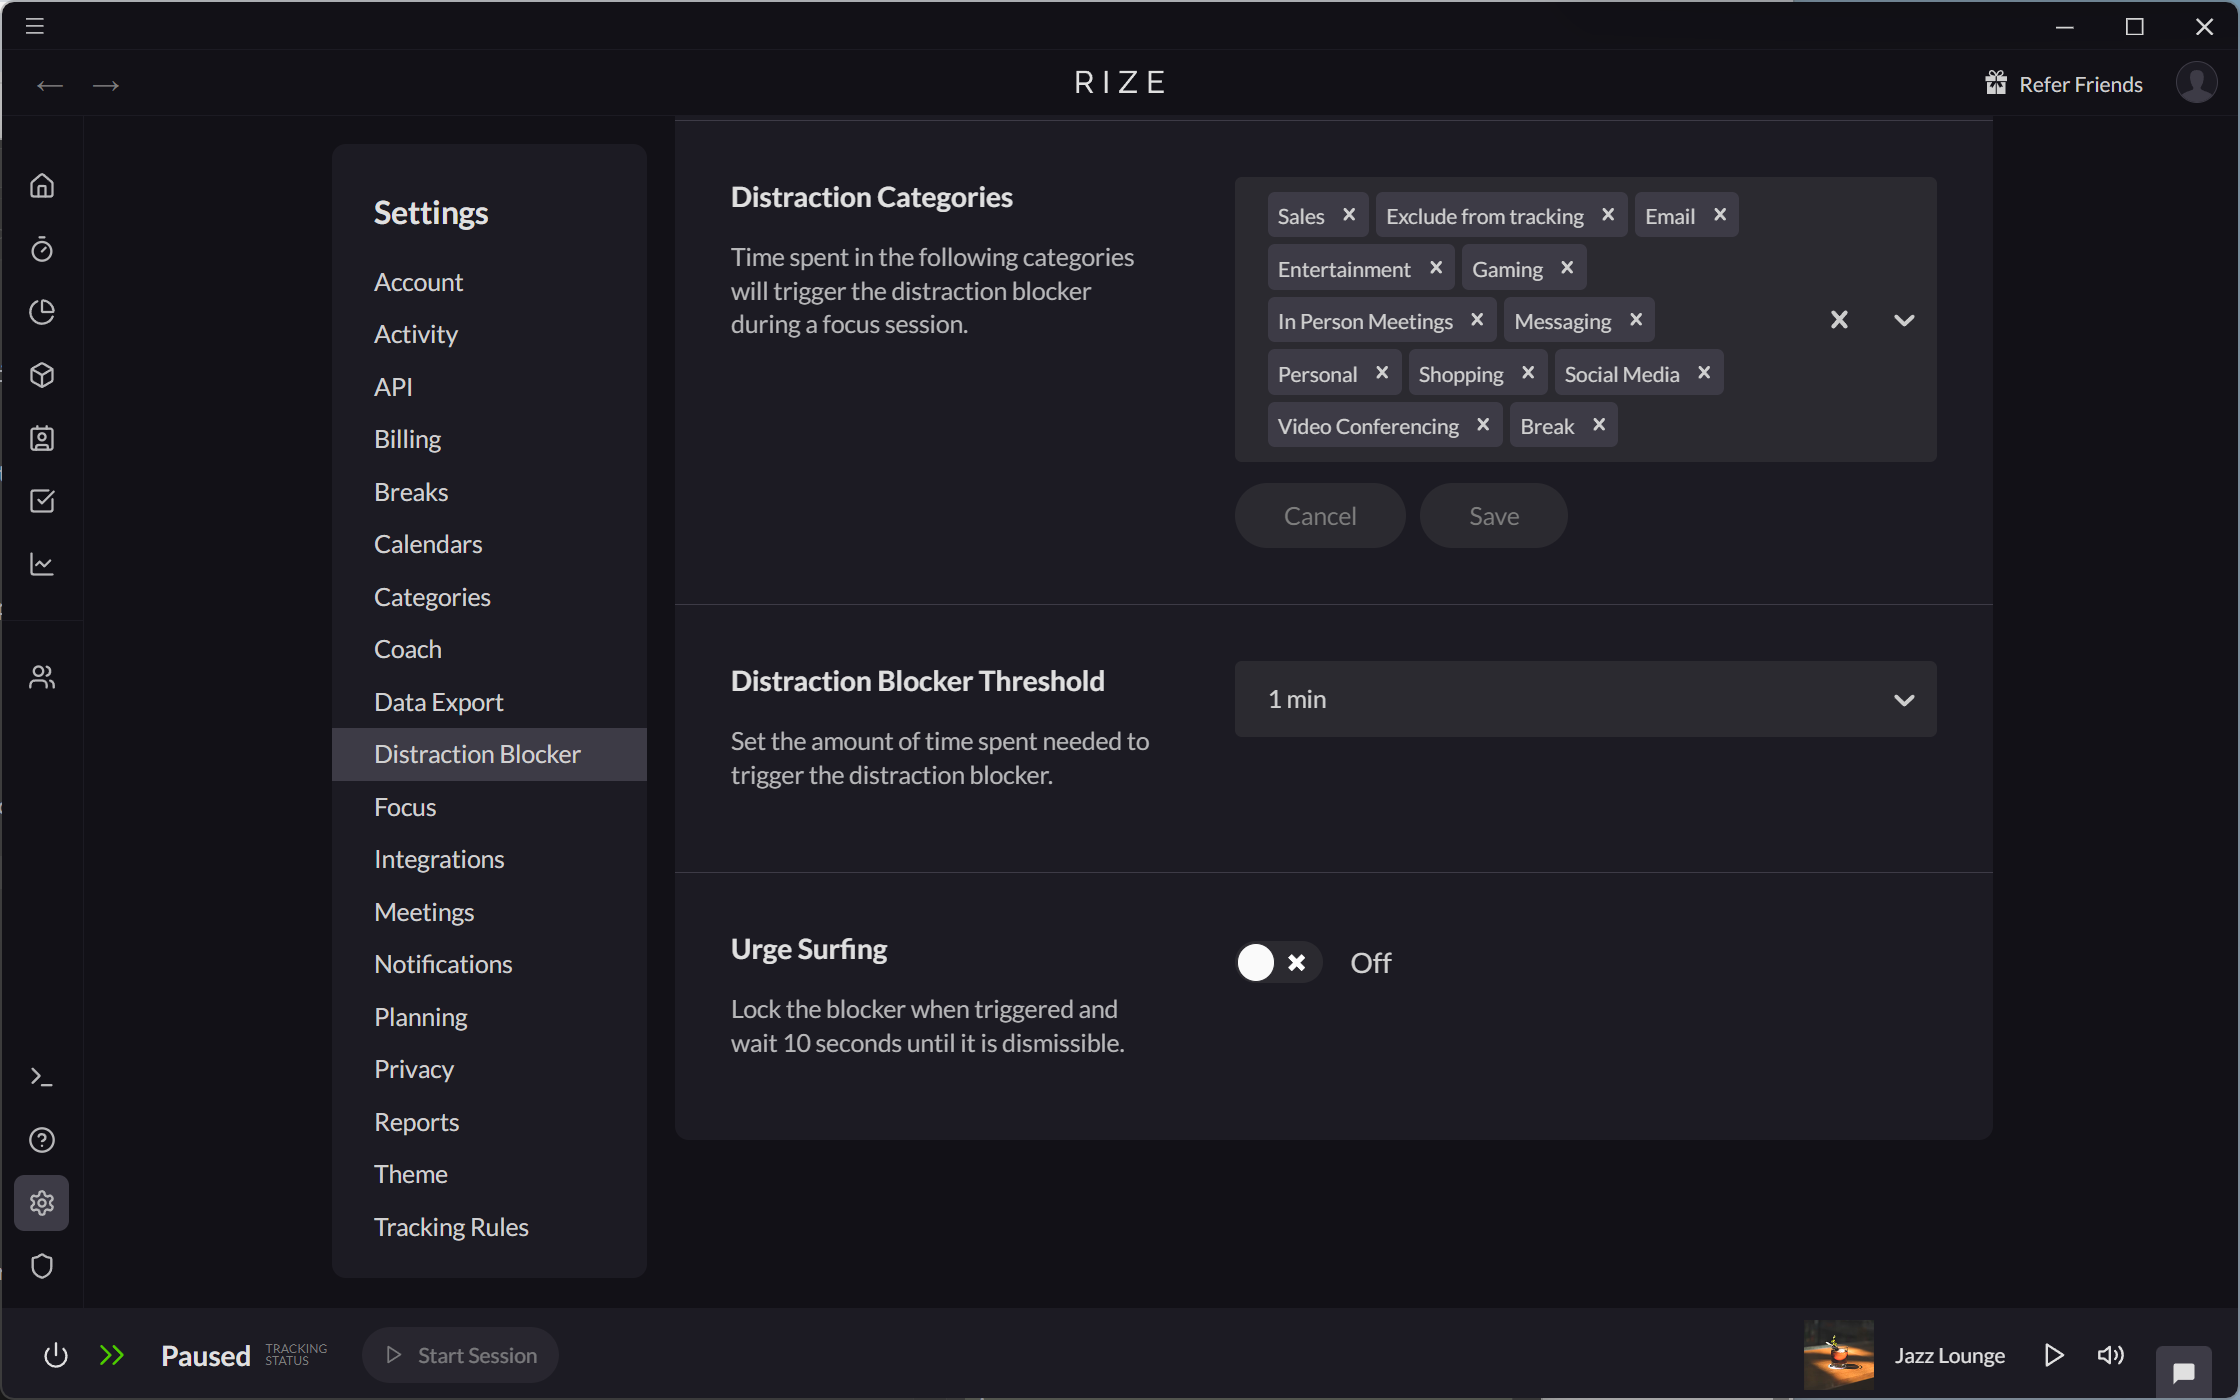Image resolution: width=2240 pixels, height=1400 pixels.
Task: Remove the Social Media category tag
Action: [1704, 372]
